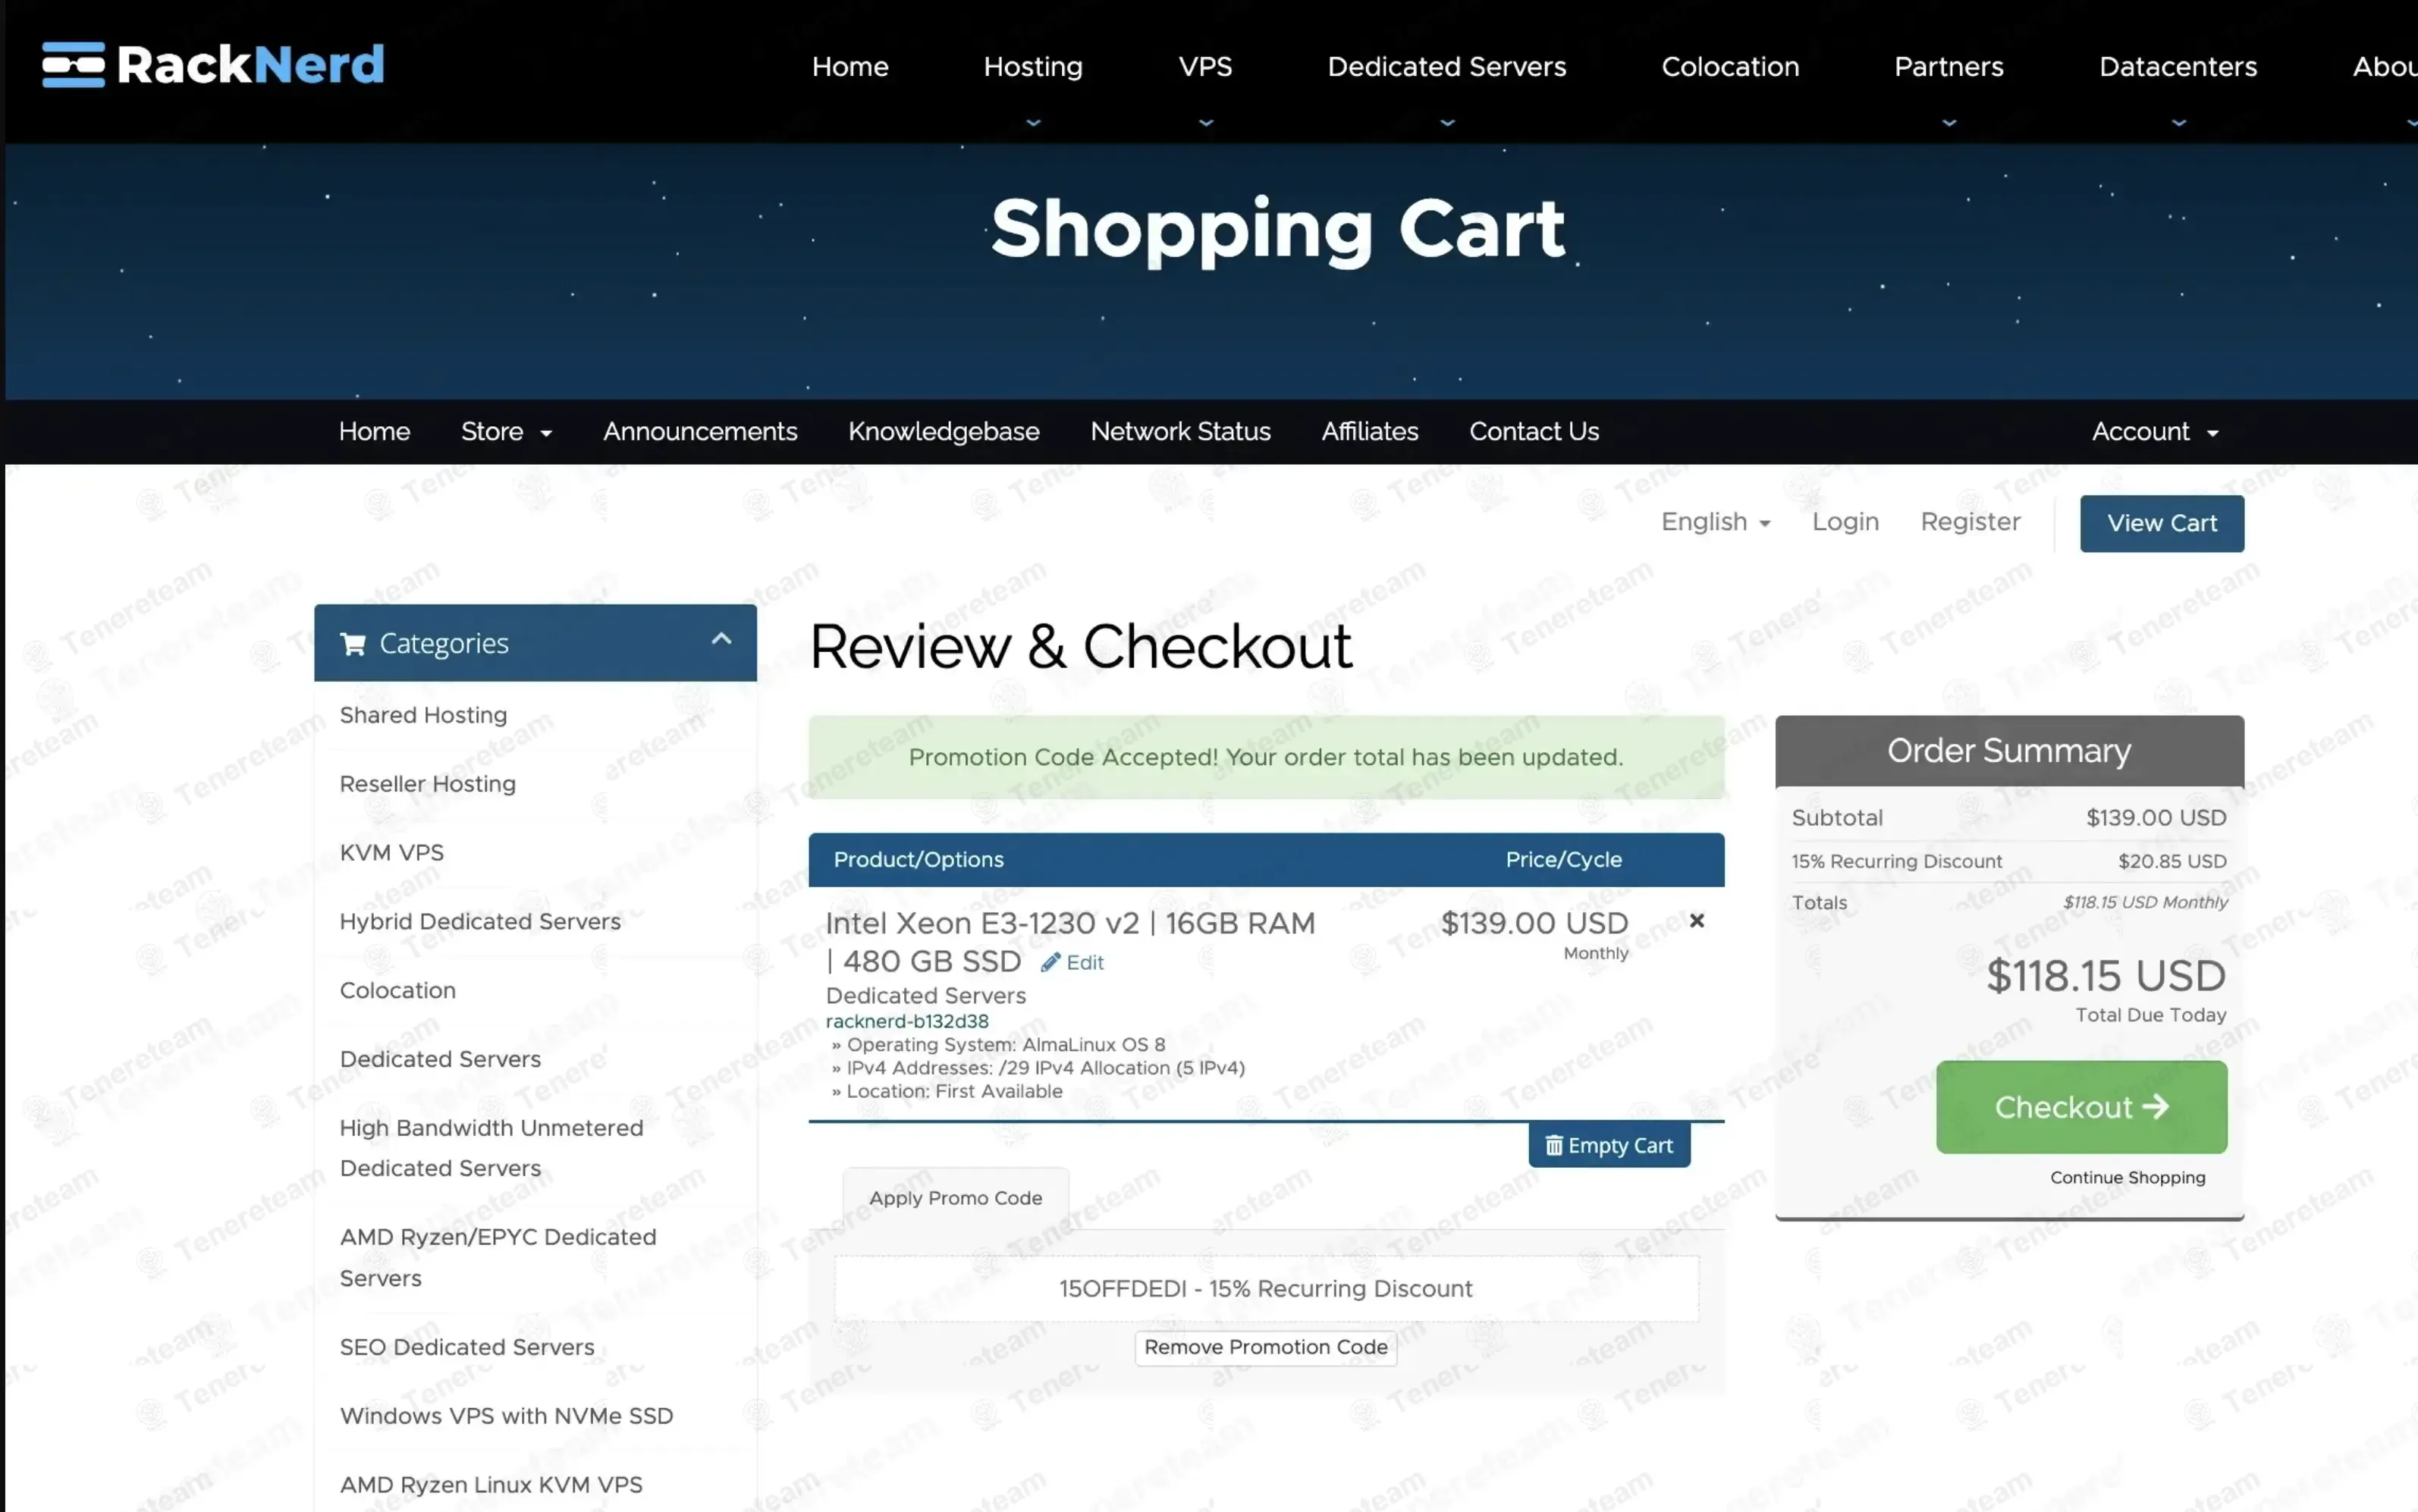Viewport: 2418px width, 1512px height.
Task: Expand the Hosting top navigation menu
Action: (1032, 67)
